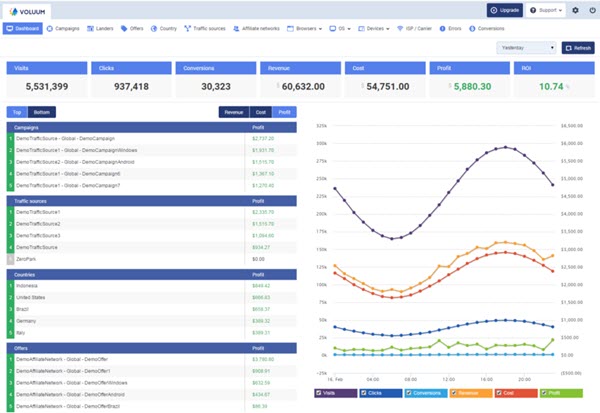
Task: Expand the Browsers dropdown
Action: [300, 29]
